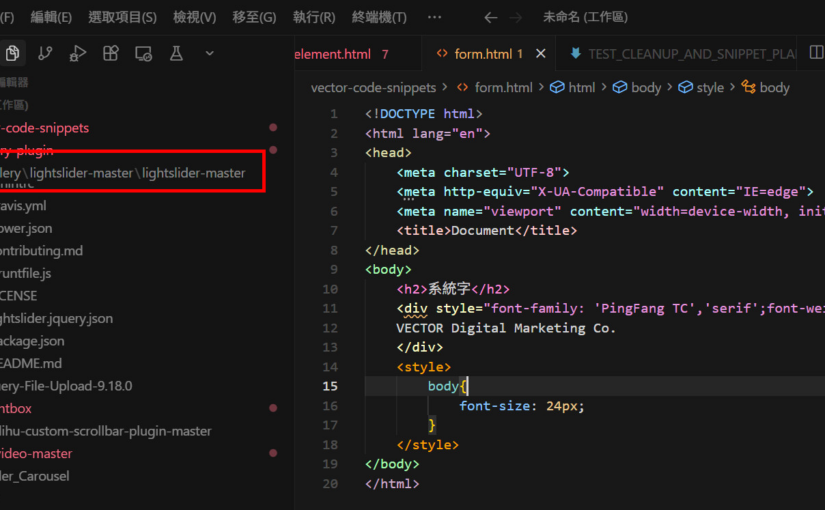Go forward with the right arrow
The height and width of the screenshot is (510, 825).
click(516, 17)
